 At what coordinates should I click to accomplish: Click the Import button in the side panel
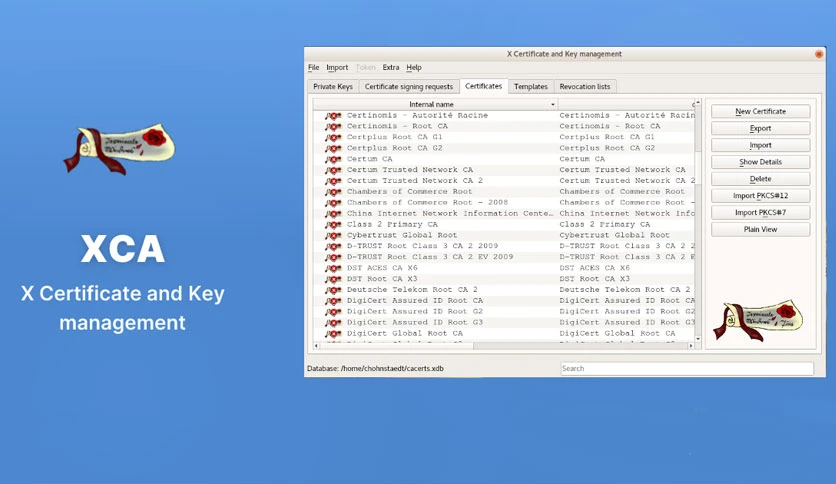[x=760, y=145]
